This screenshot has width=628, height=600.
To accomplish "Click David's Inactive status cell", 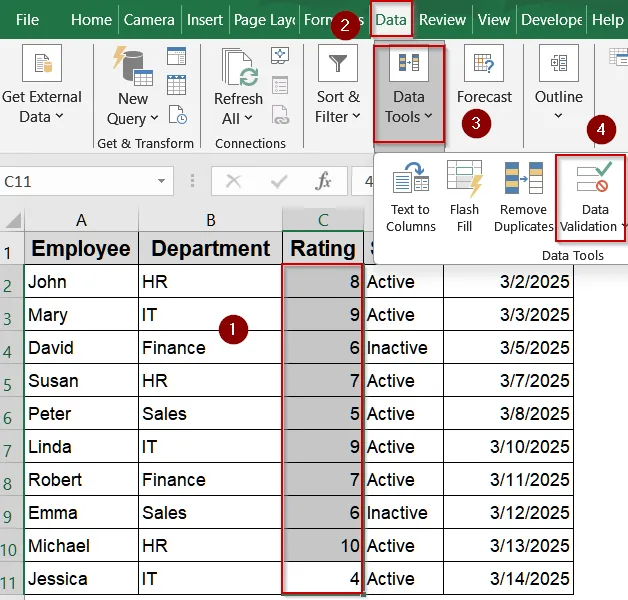I will tap(404, 347).
